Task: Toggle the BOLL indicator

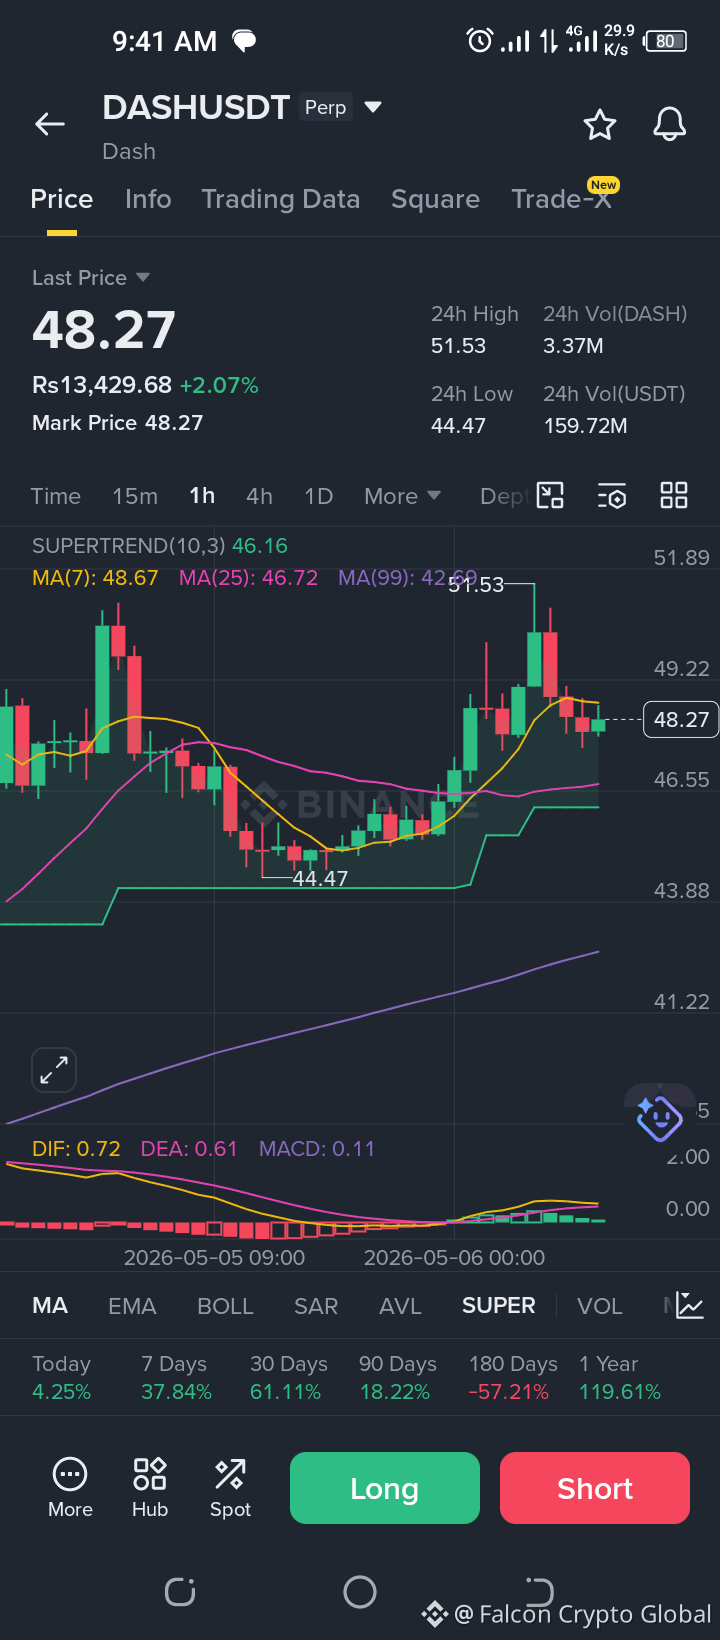Action: 225,1306
